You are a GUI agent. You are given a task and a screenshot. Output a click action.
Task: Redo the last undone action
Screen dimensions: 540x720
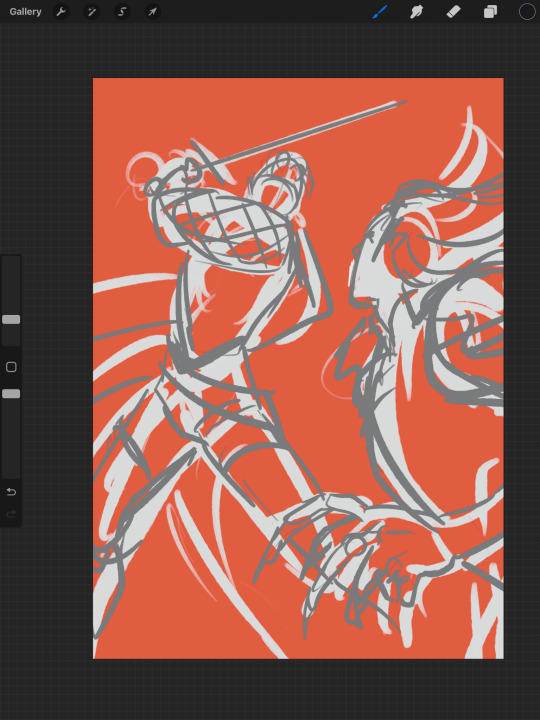point(11,513)
